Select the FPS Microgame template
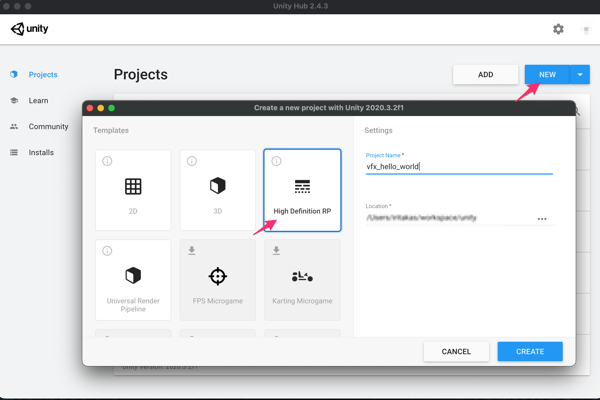The height and width of the screenshot is (400, 600). click(x=218, y=280)
